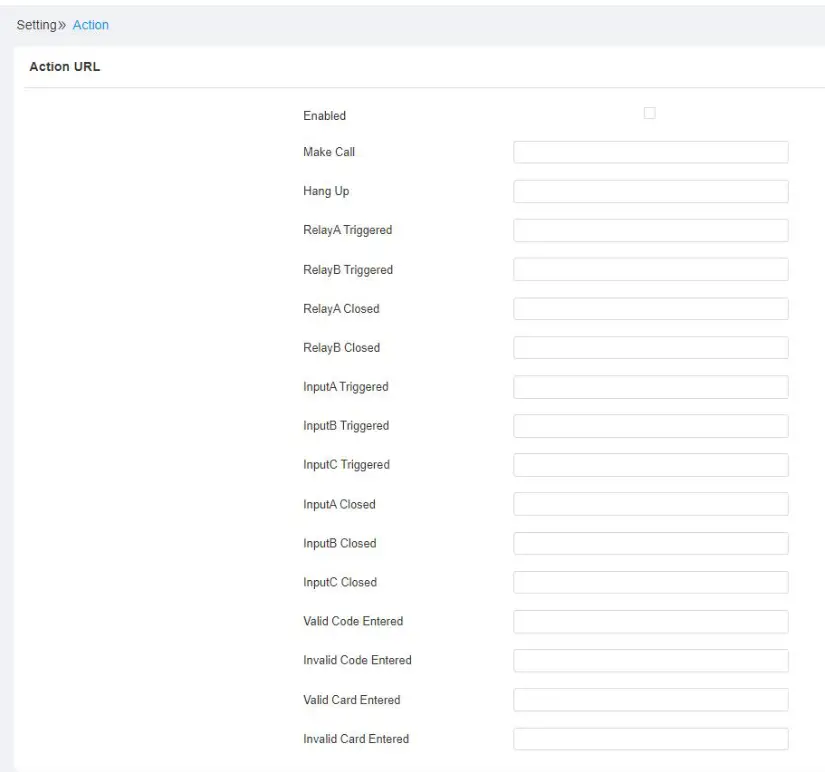Focus the InputB Triggered field
The height and width of the screenshot is (772, 825).
pyautogui.click(x=650, y=426)
